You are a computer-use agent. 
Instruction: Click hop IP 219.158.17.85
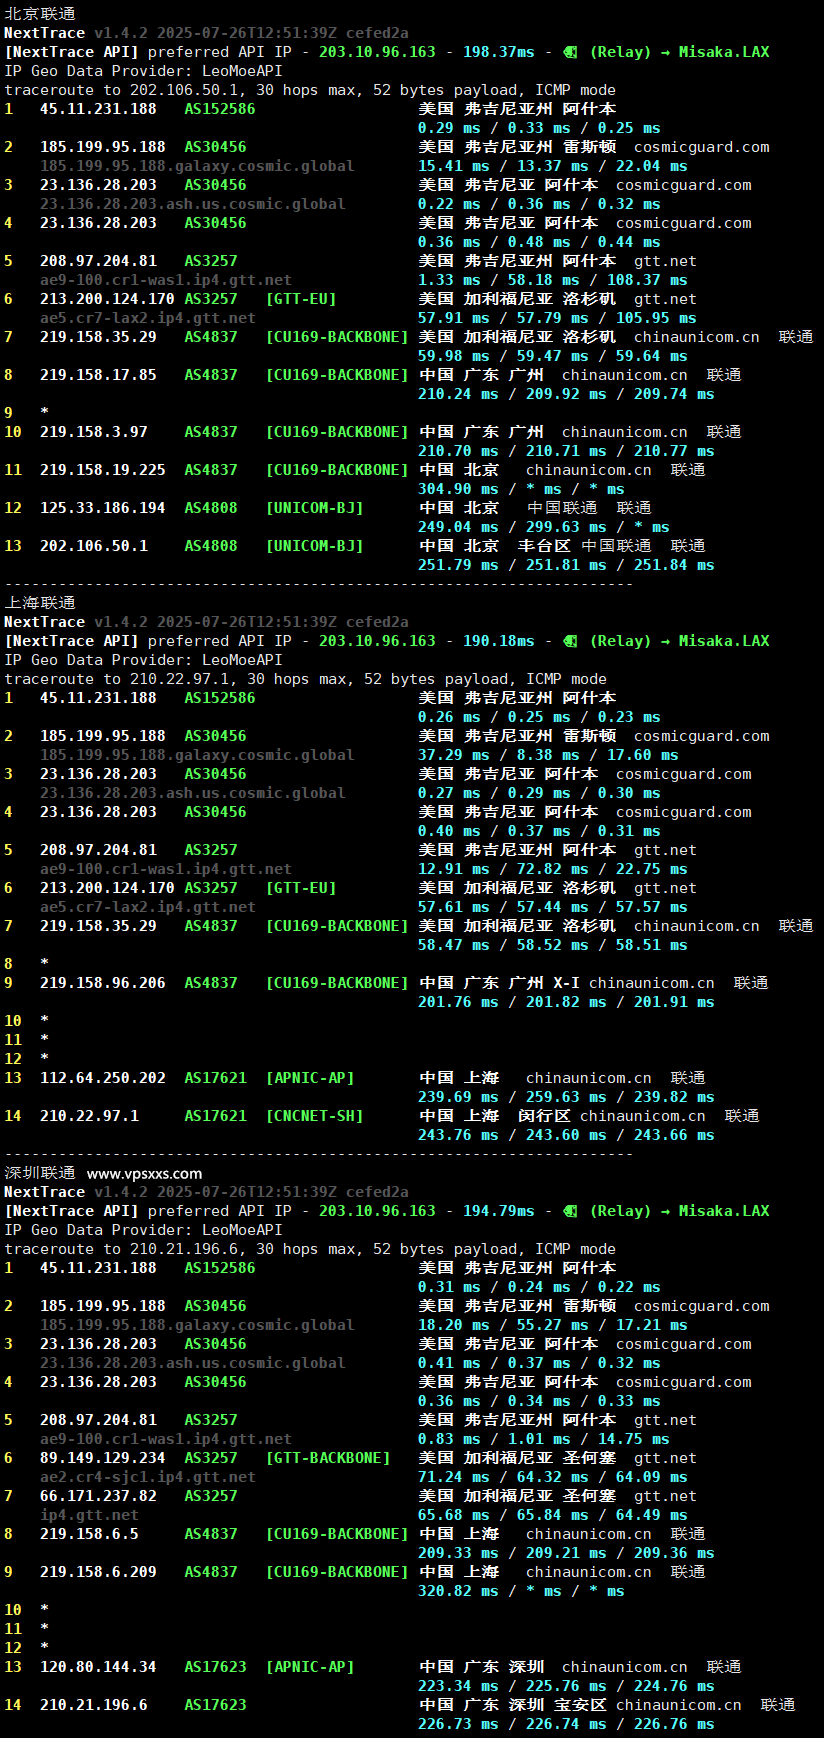click(x=98, y=375)
